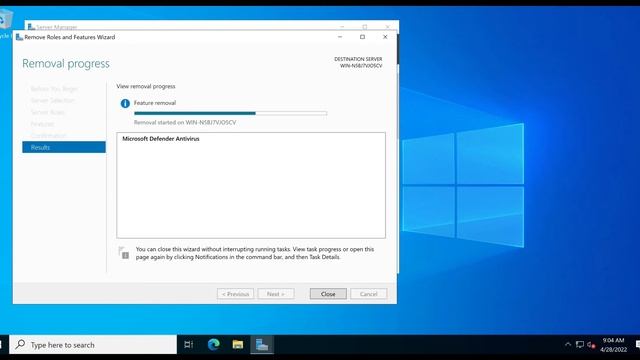Click the Confirmation step in sidebar
The width and height of the screenshot is (640, 360).
[x=48, y=136]
